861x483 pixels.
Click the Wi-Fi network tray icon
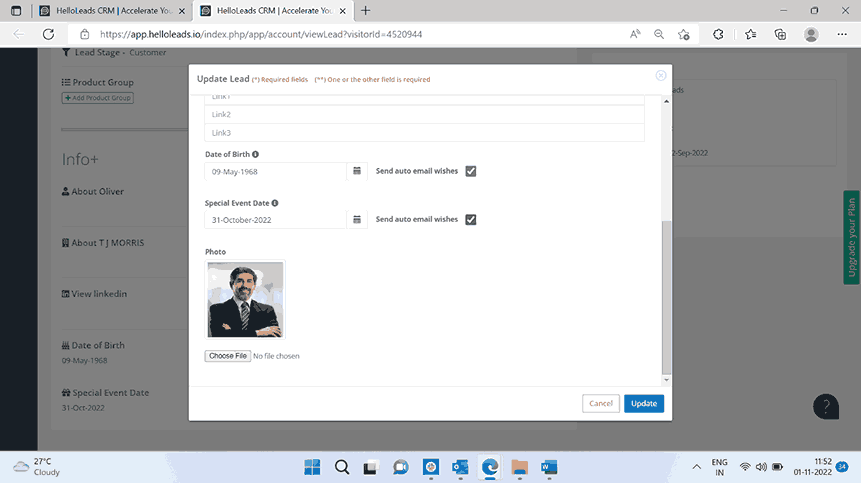[745, 467]
